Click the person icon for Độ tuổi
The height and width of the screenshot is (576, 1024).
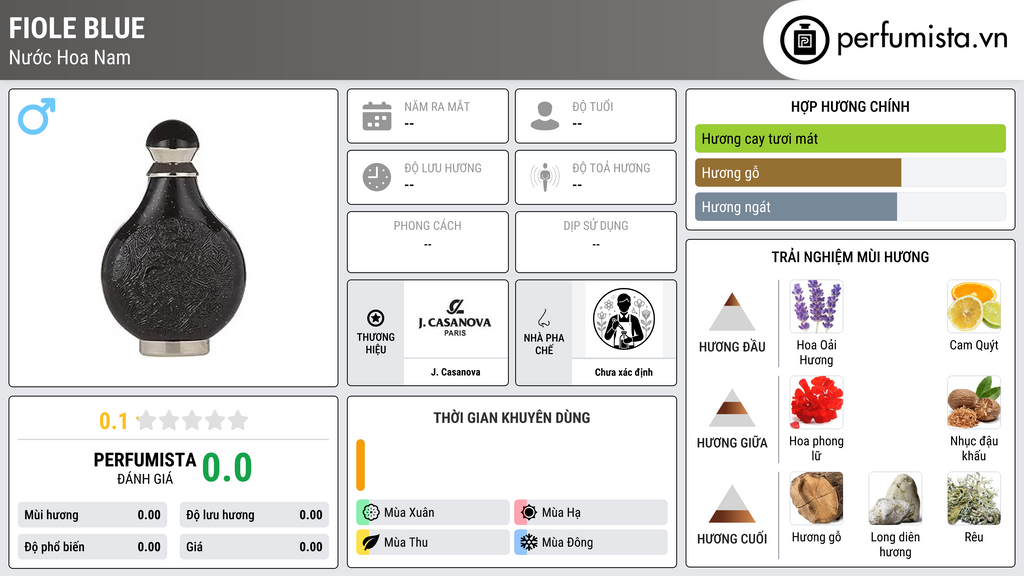pyautogui.click(x=545, y=116)
